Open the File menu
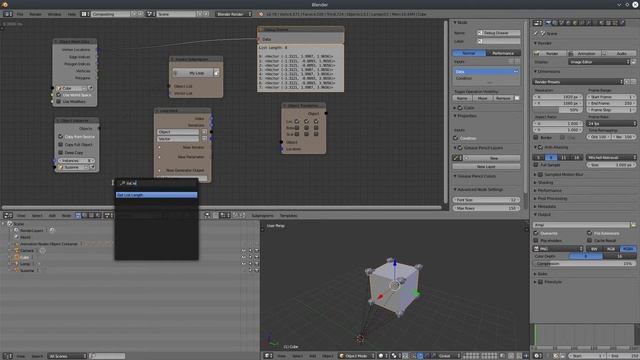This screenshot has width=640, height=360. click(20, 14)
